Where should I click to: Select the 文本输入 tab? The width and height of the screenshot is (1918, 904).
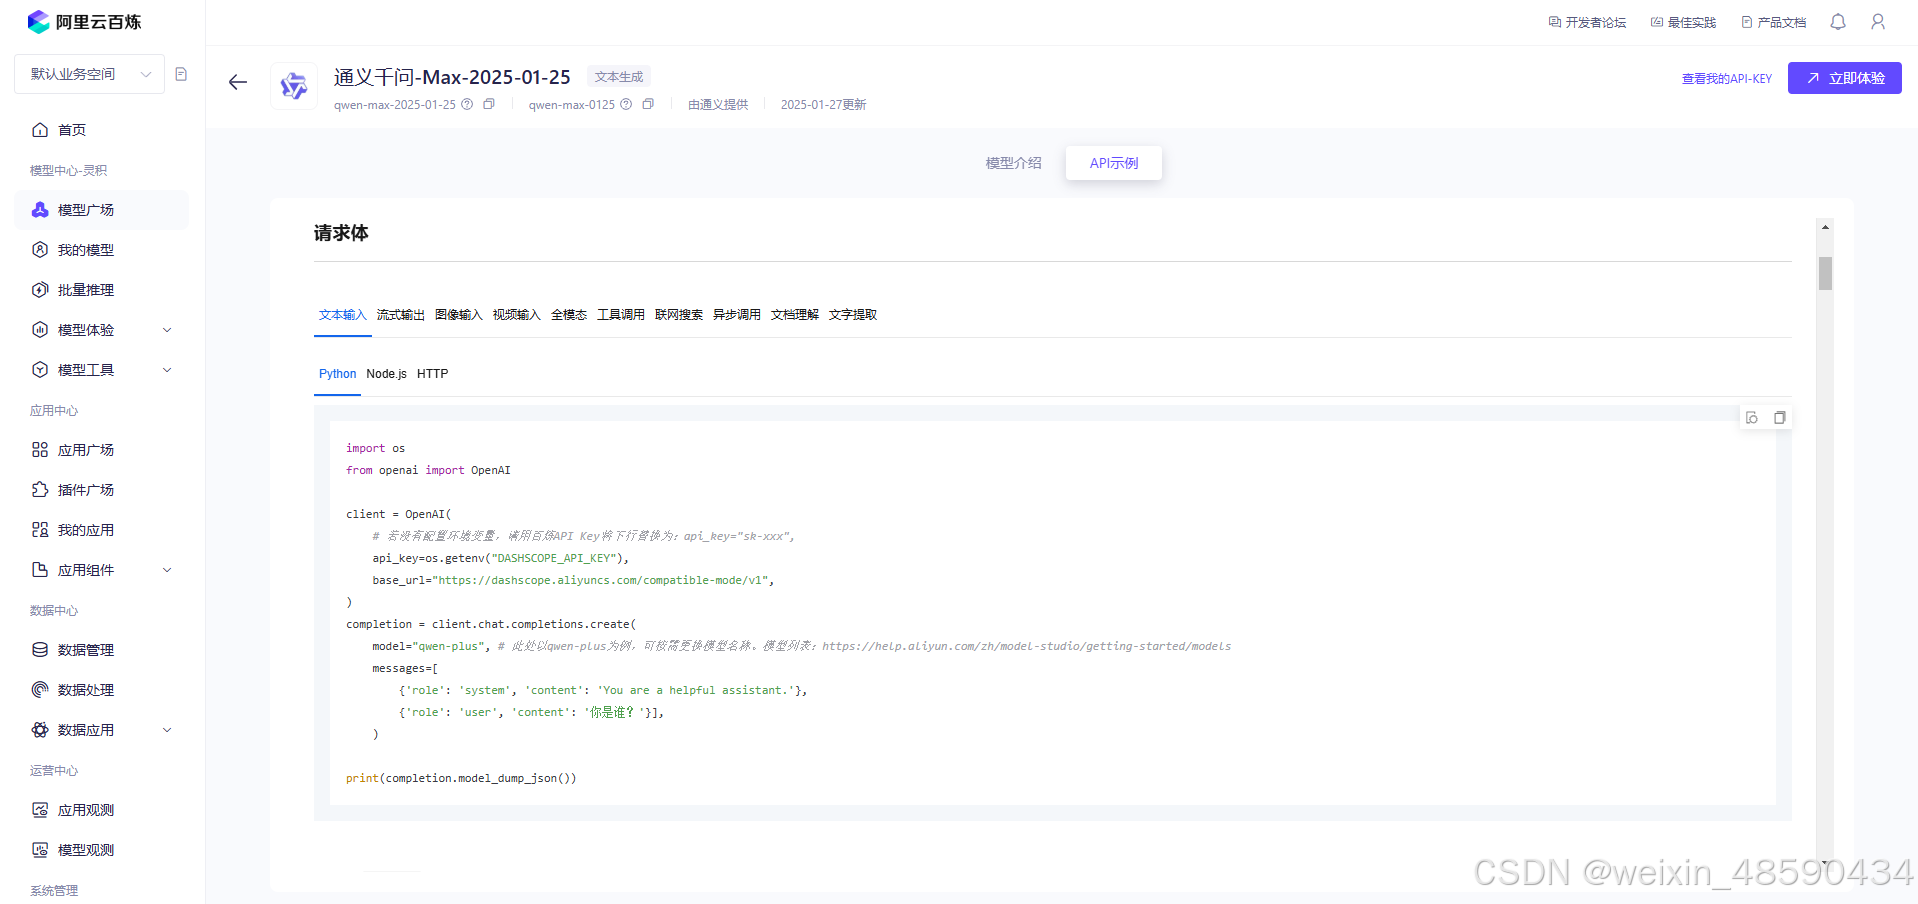(x=343, y=315)
